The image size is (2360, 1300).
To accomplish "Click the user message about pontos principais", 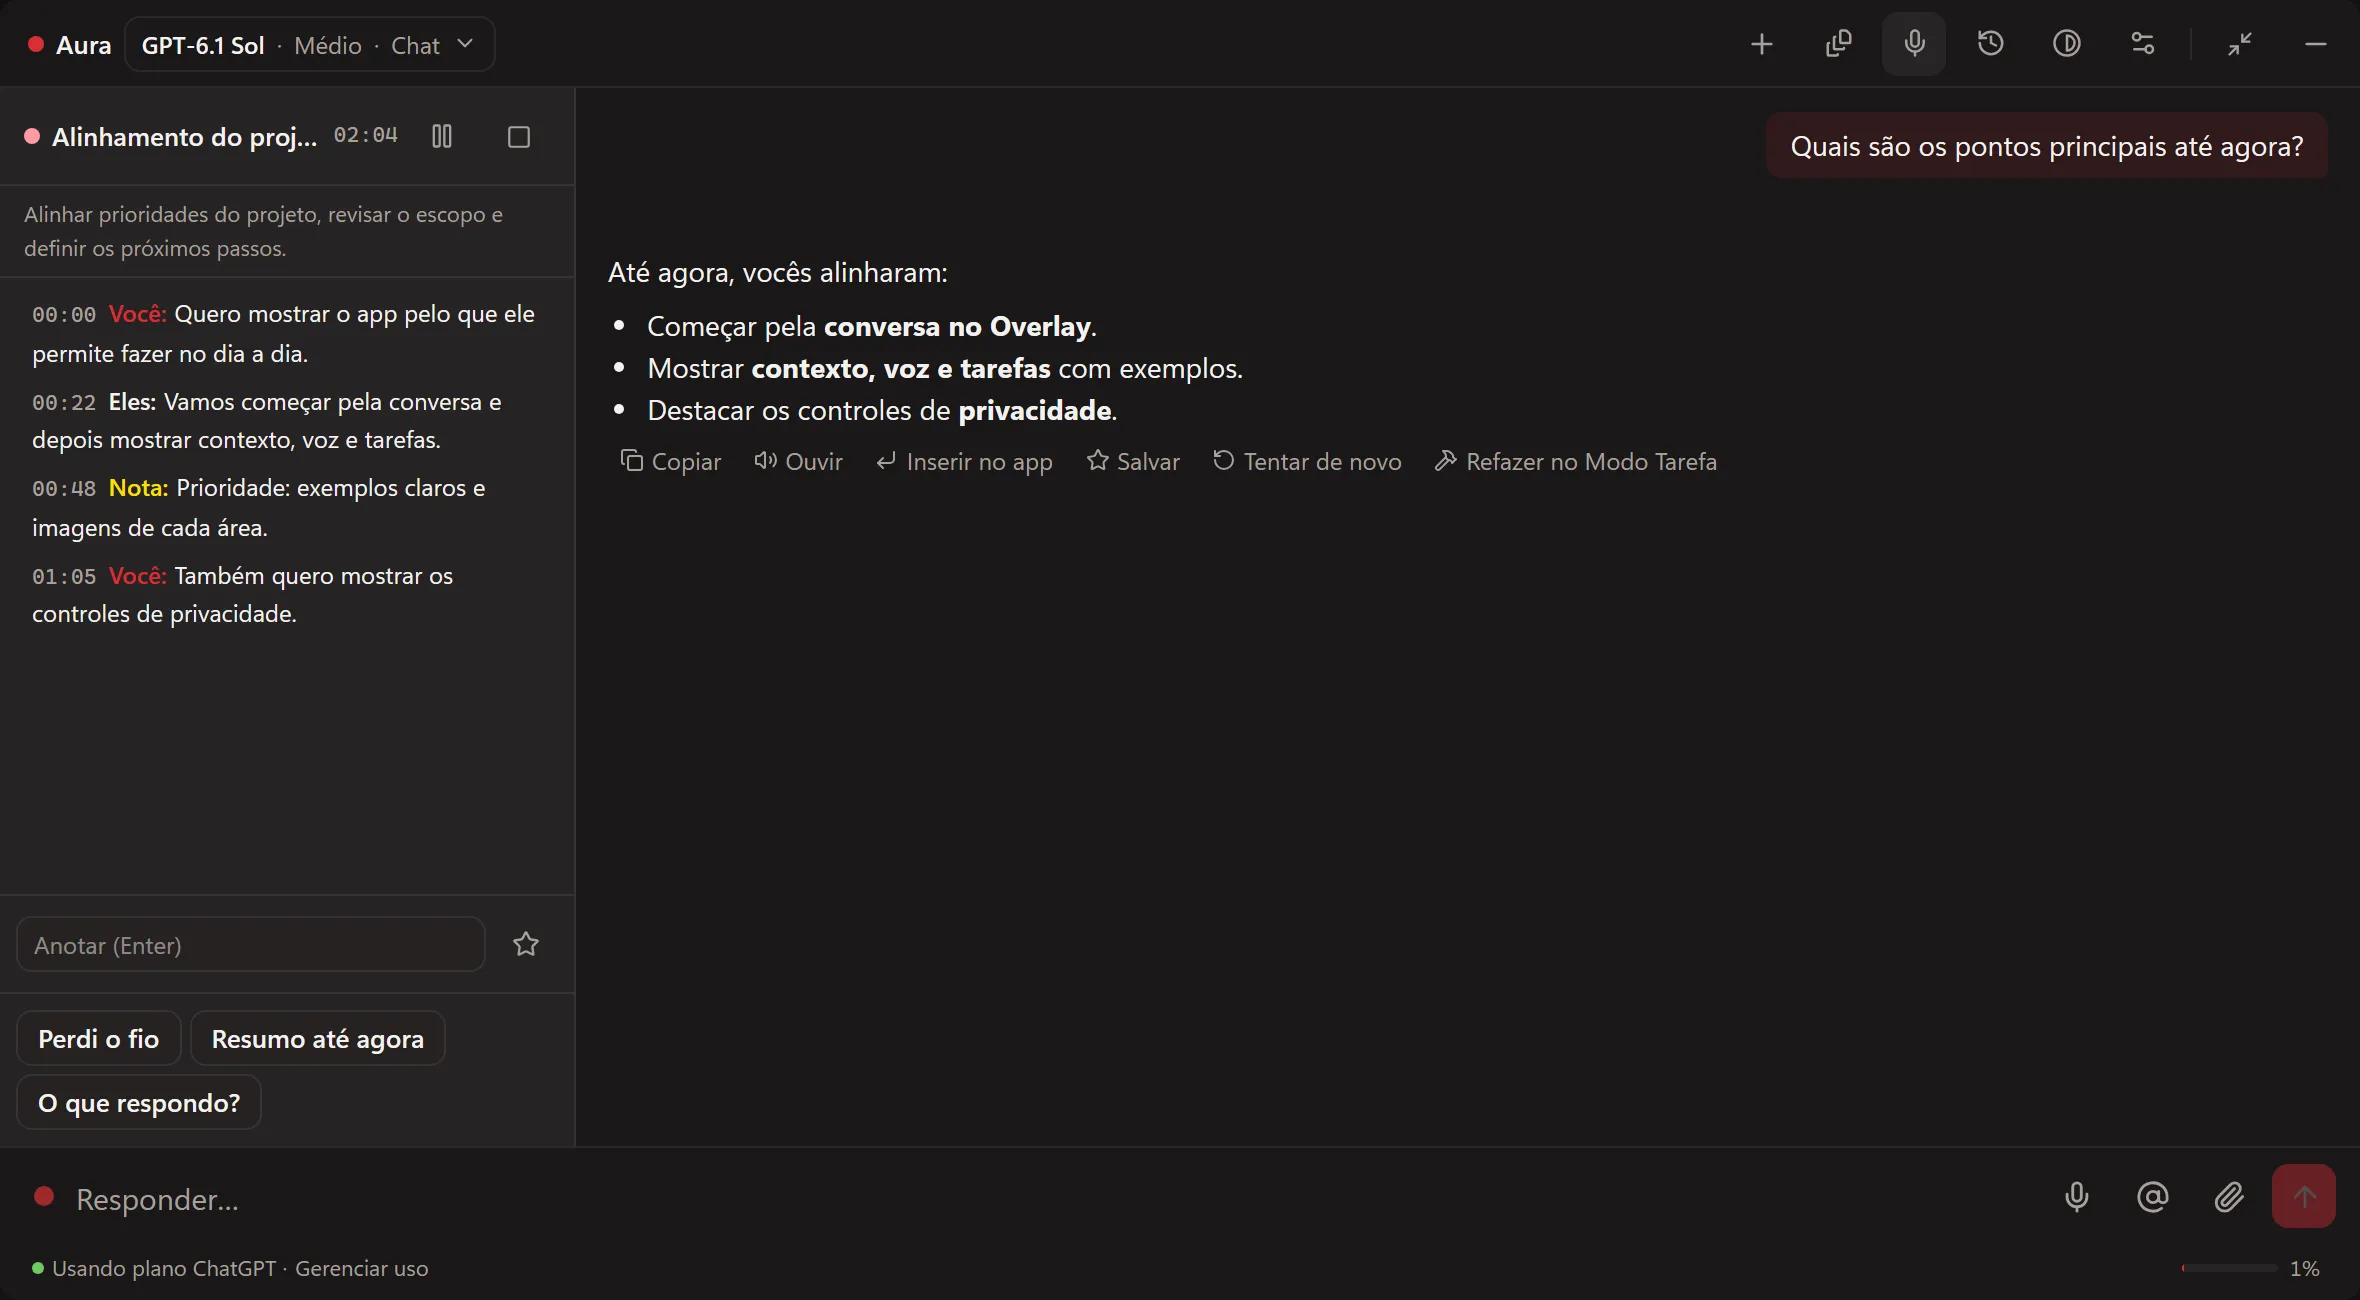I will 2047,146.
